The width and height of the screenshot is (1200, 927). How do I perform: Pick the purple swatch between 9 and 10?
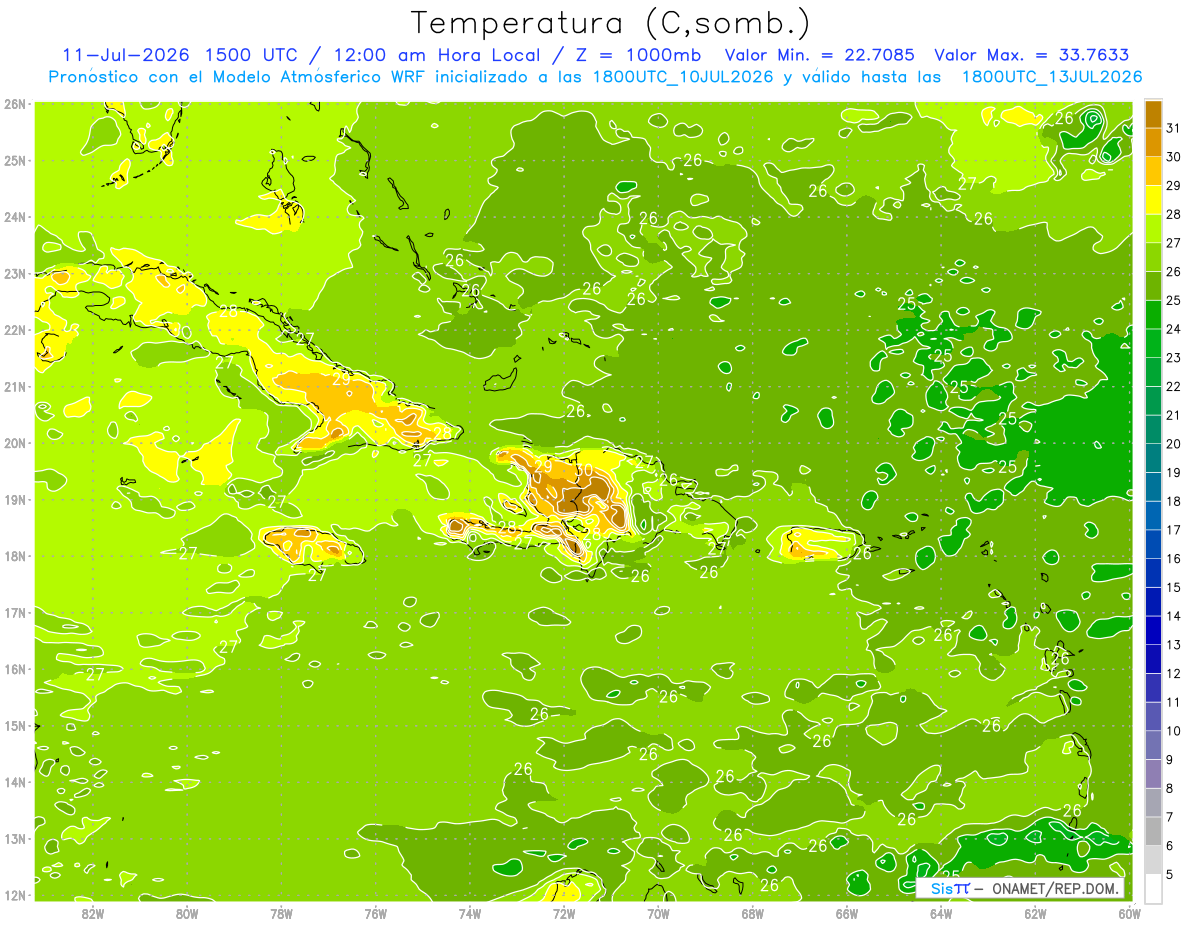pos(1153,745)
